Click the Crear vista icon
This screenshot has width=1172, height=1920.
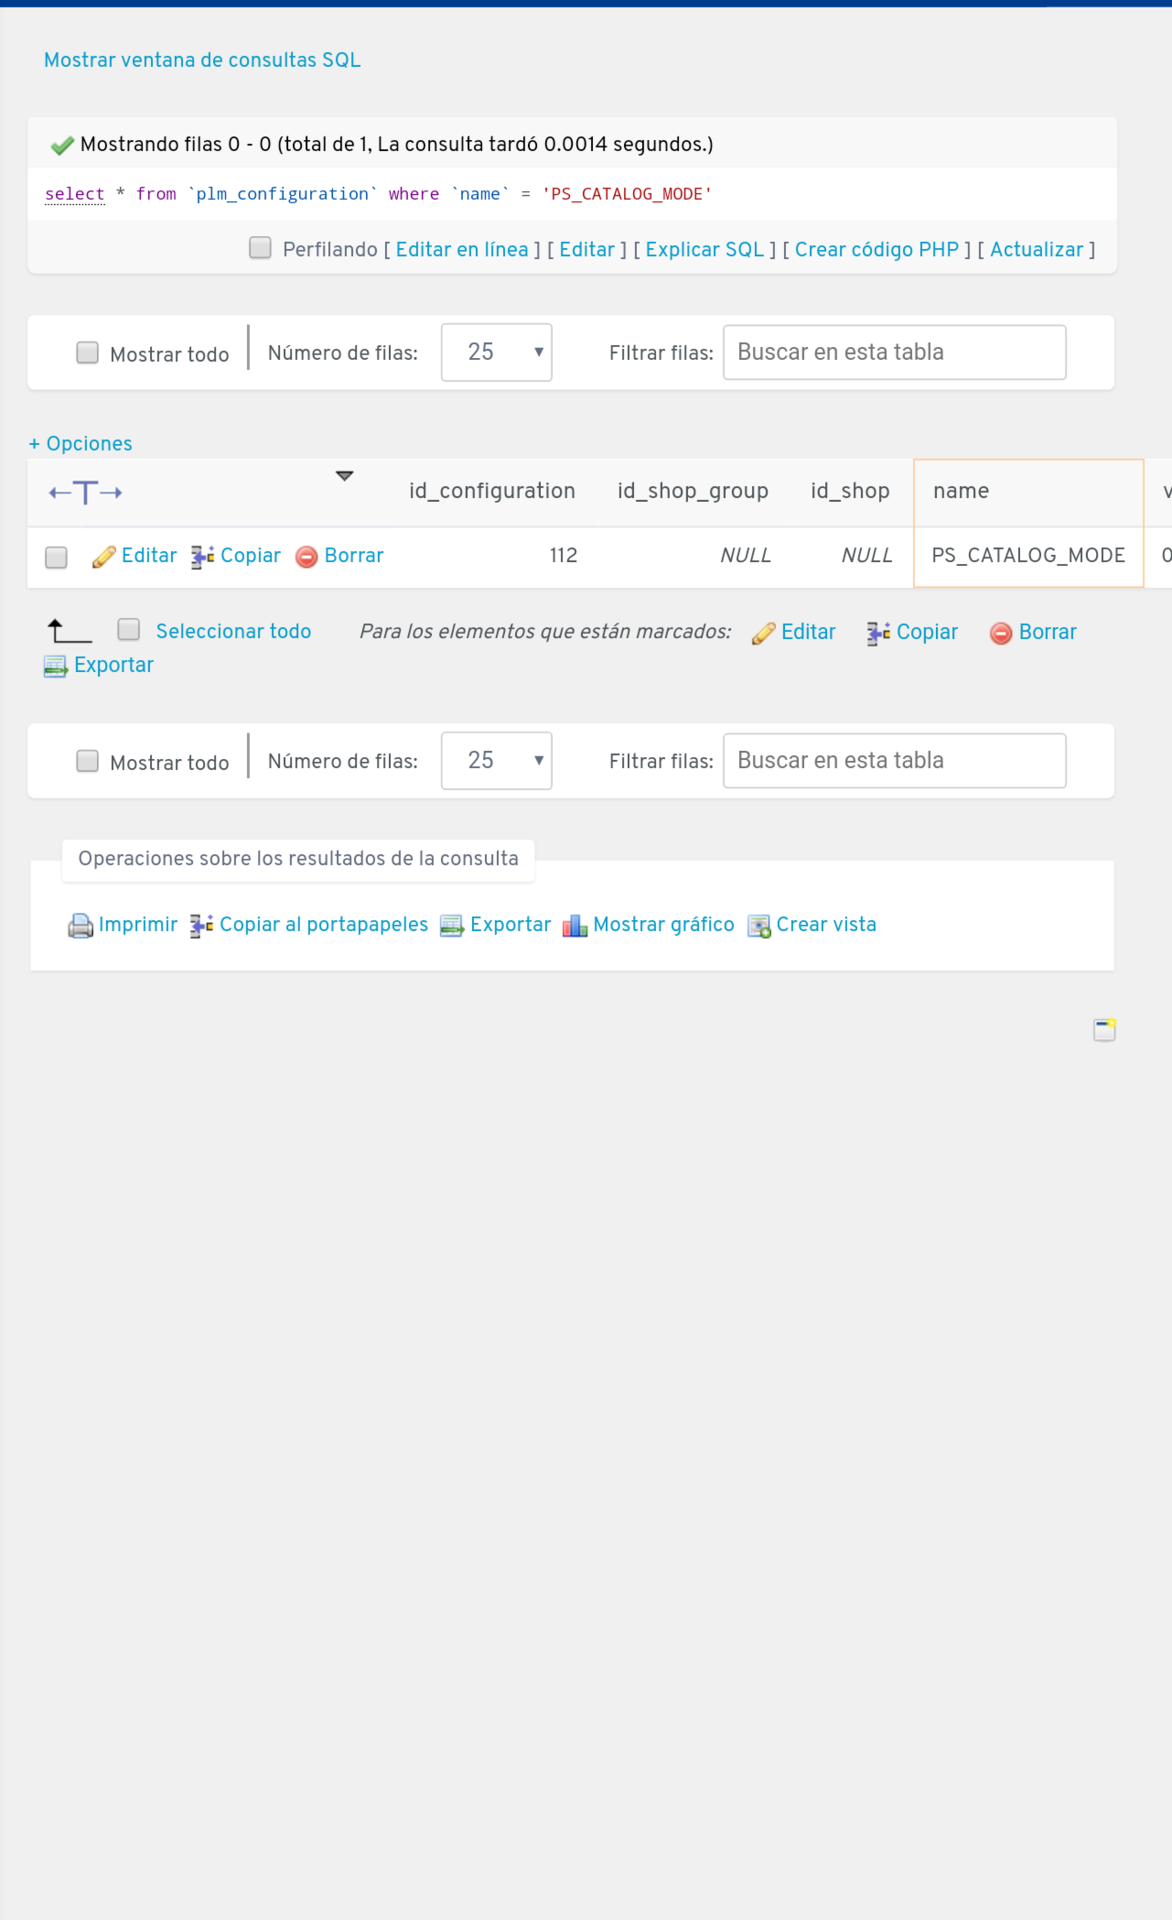click(759, 926)
